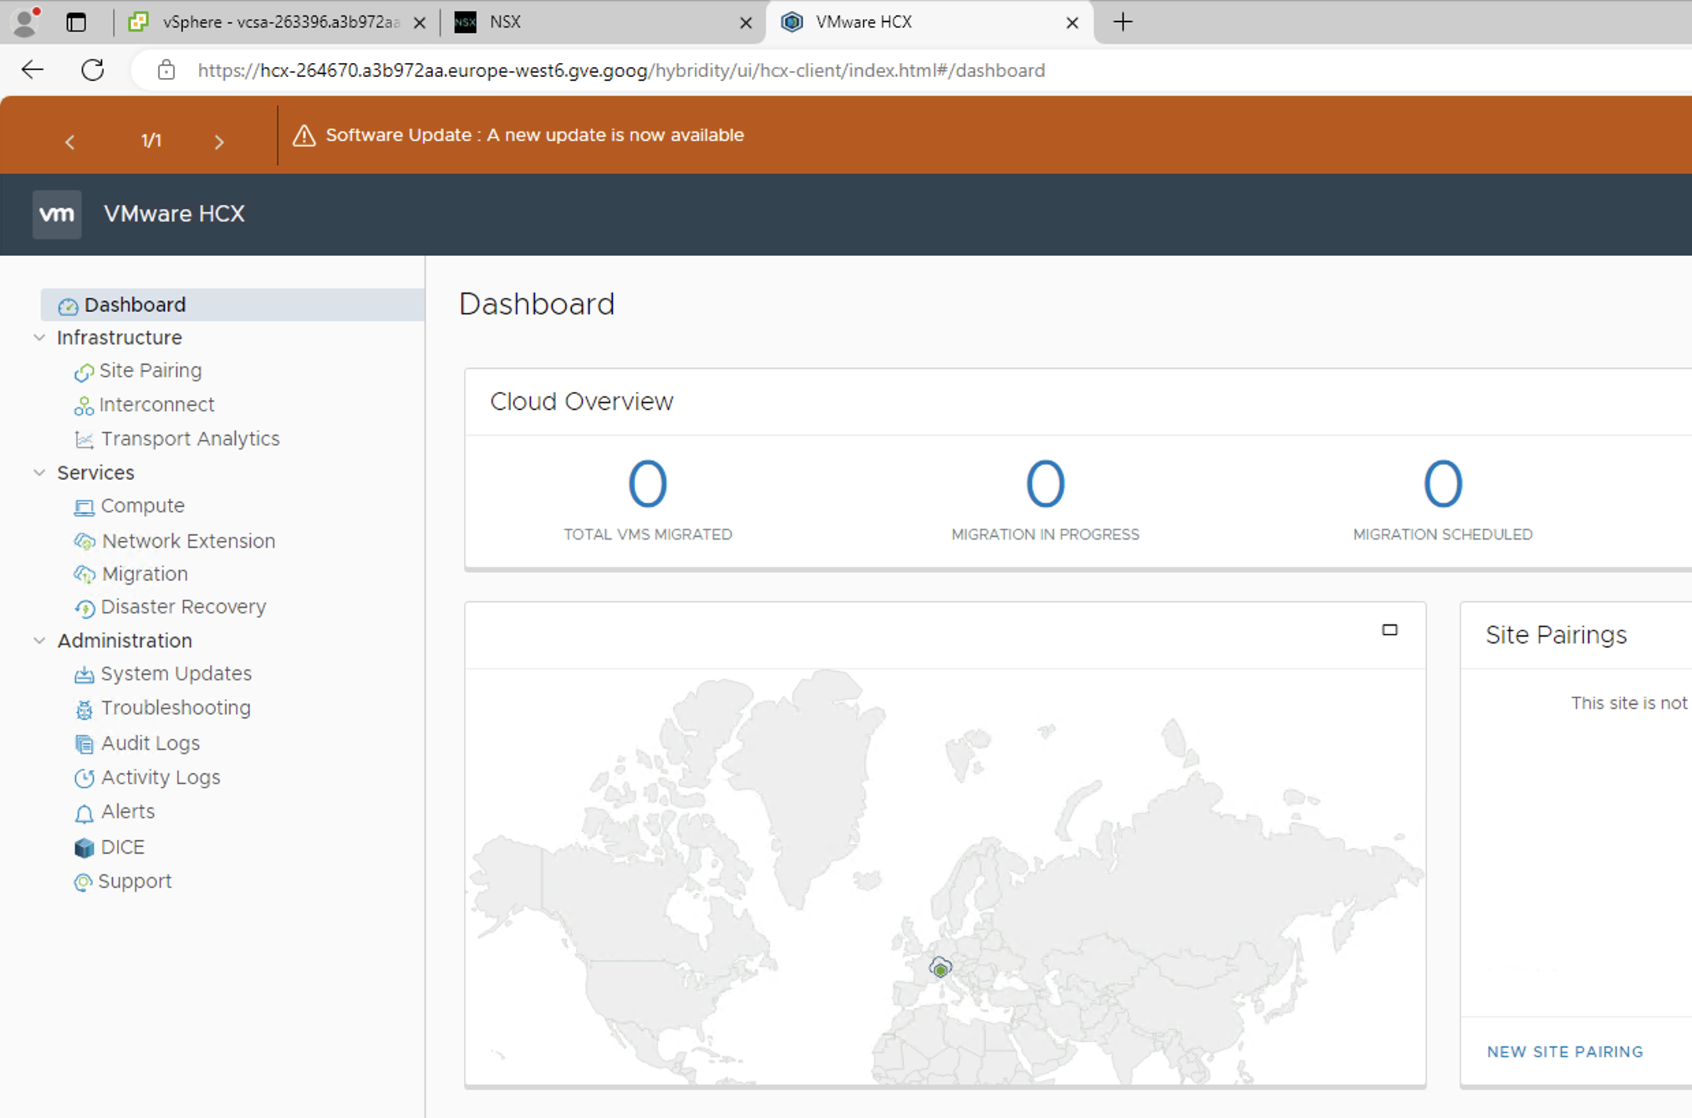
Task: Open the Site Pairing page
Action: click(x=150, y=371)
